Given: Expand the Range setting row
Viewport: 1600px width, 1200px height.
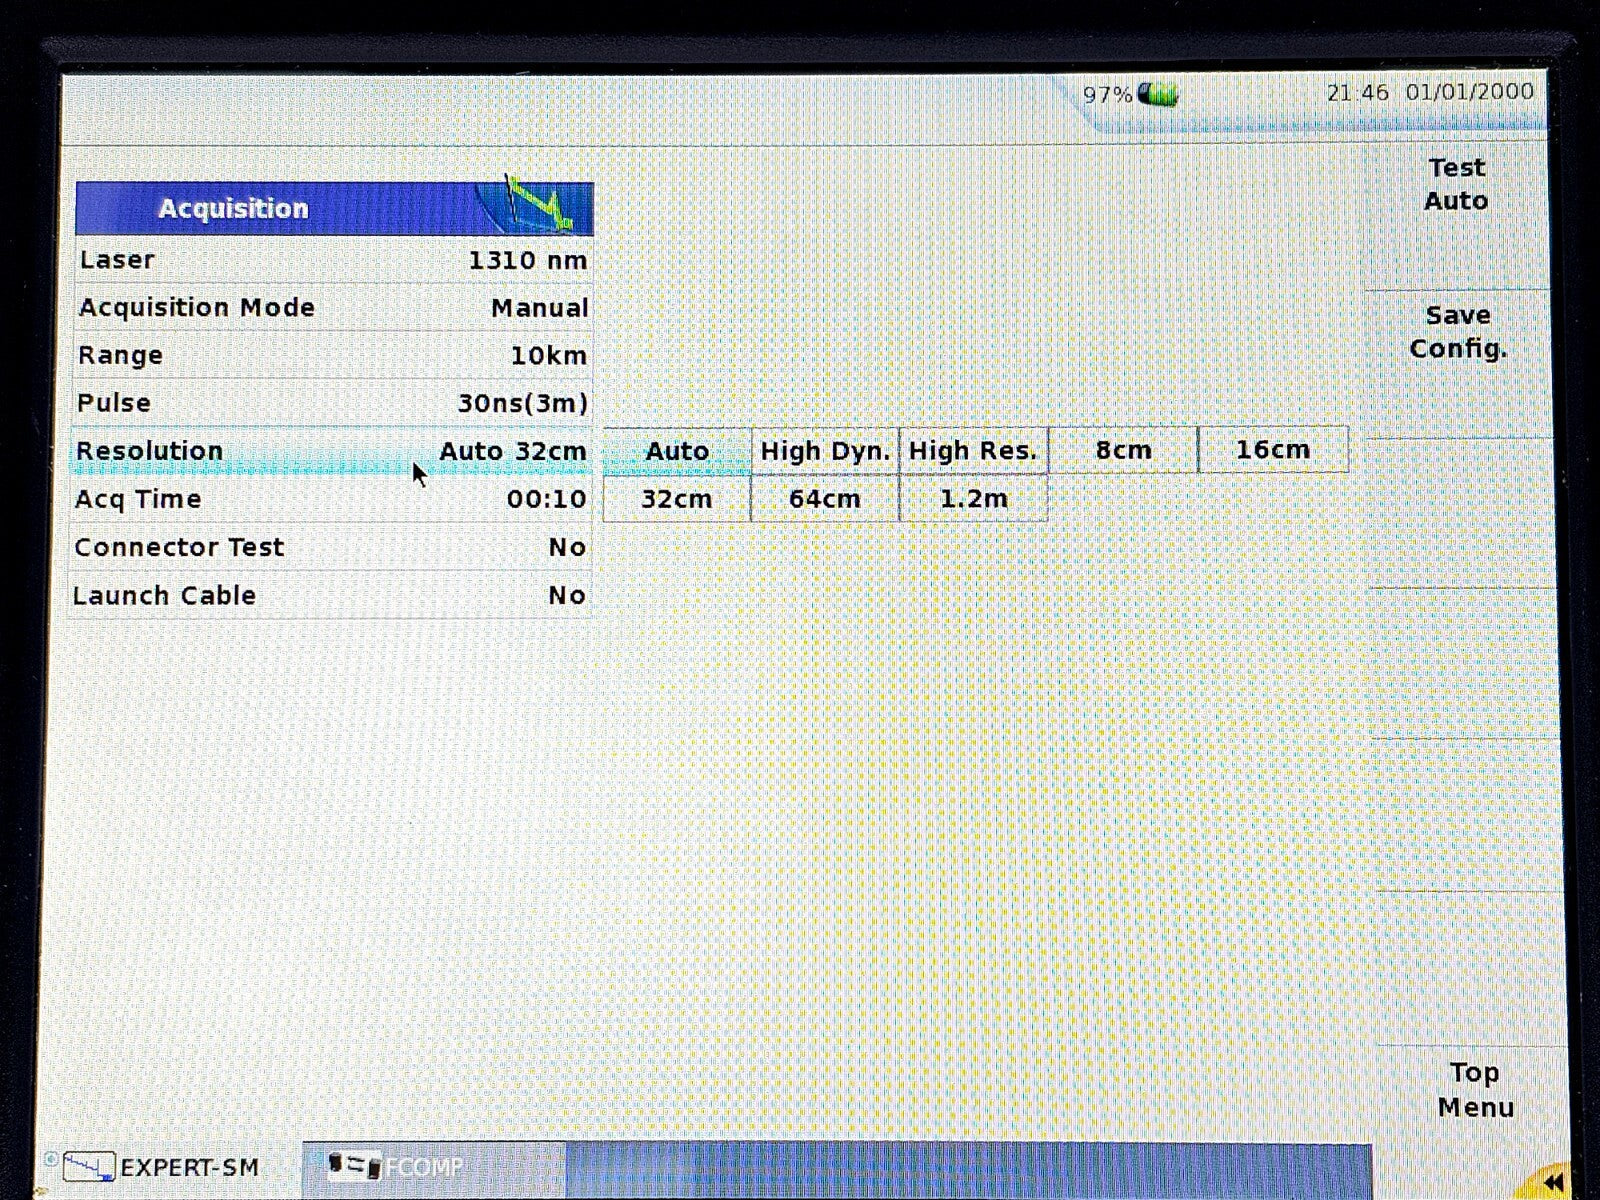Looking at the screenshot, I should tap(332, 356).
